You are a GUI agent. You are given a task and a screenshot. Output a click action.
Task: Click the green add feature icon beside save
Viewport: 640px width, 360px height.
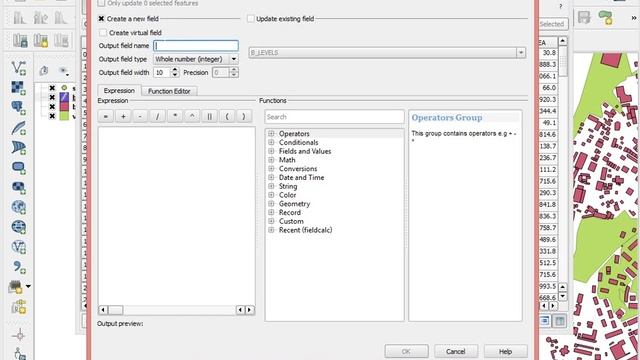605,17
